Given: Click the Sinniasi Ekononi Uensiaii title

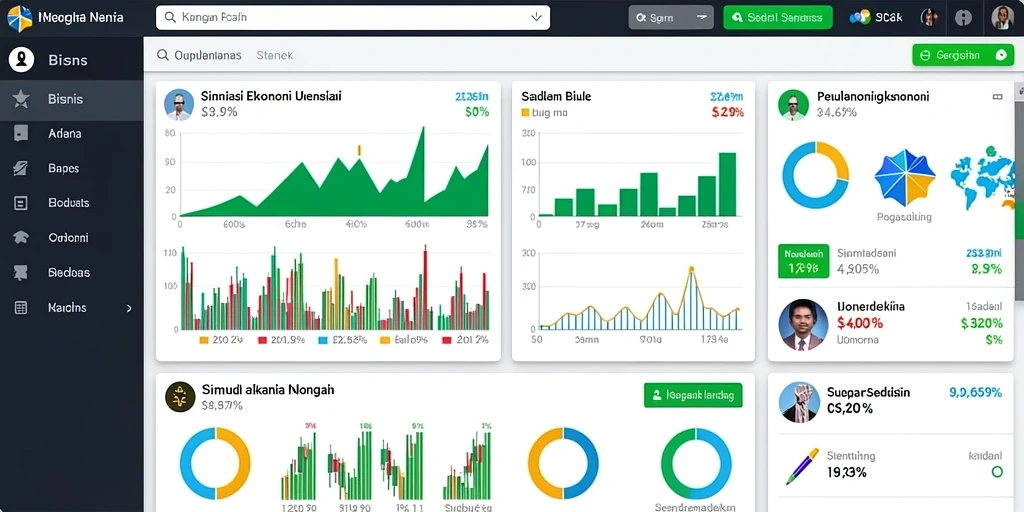Looking at the screenshot, I should [x=271, y=96].
